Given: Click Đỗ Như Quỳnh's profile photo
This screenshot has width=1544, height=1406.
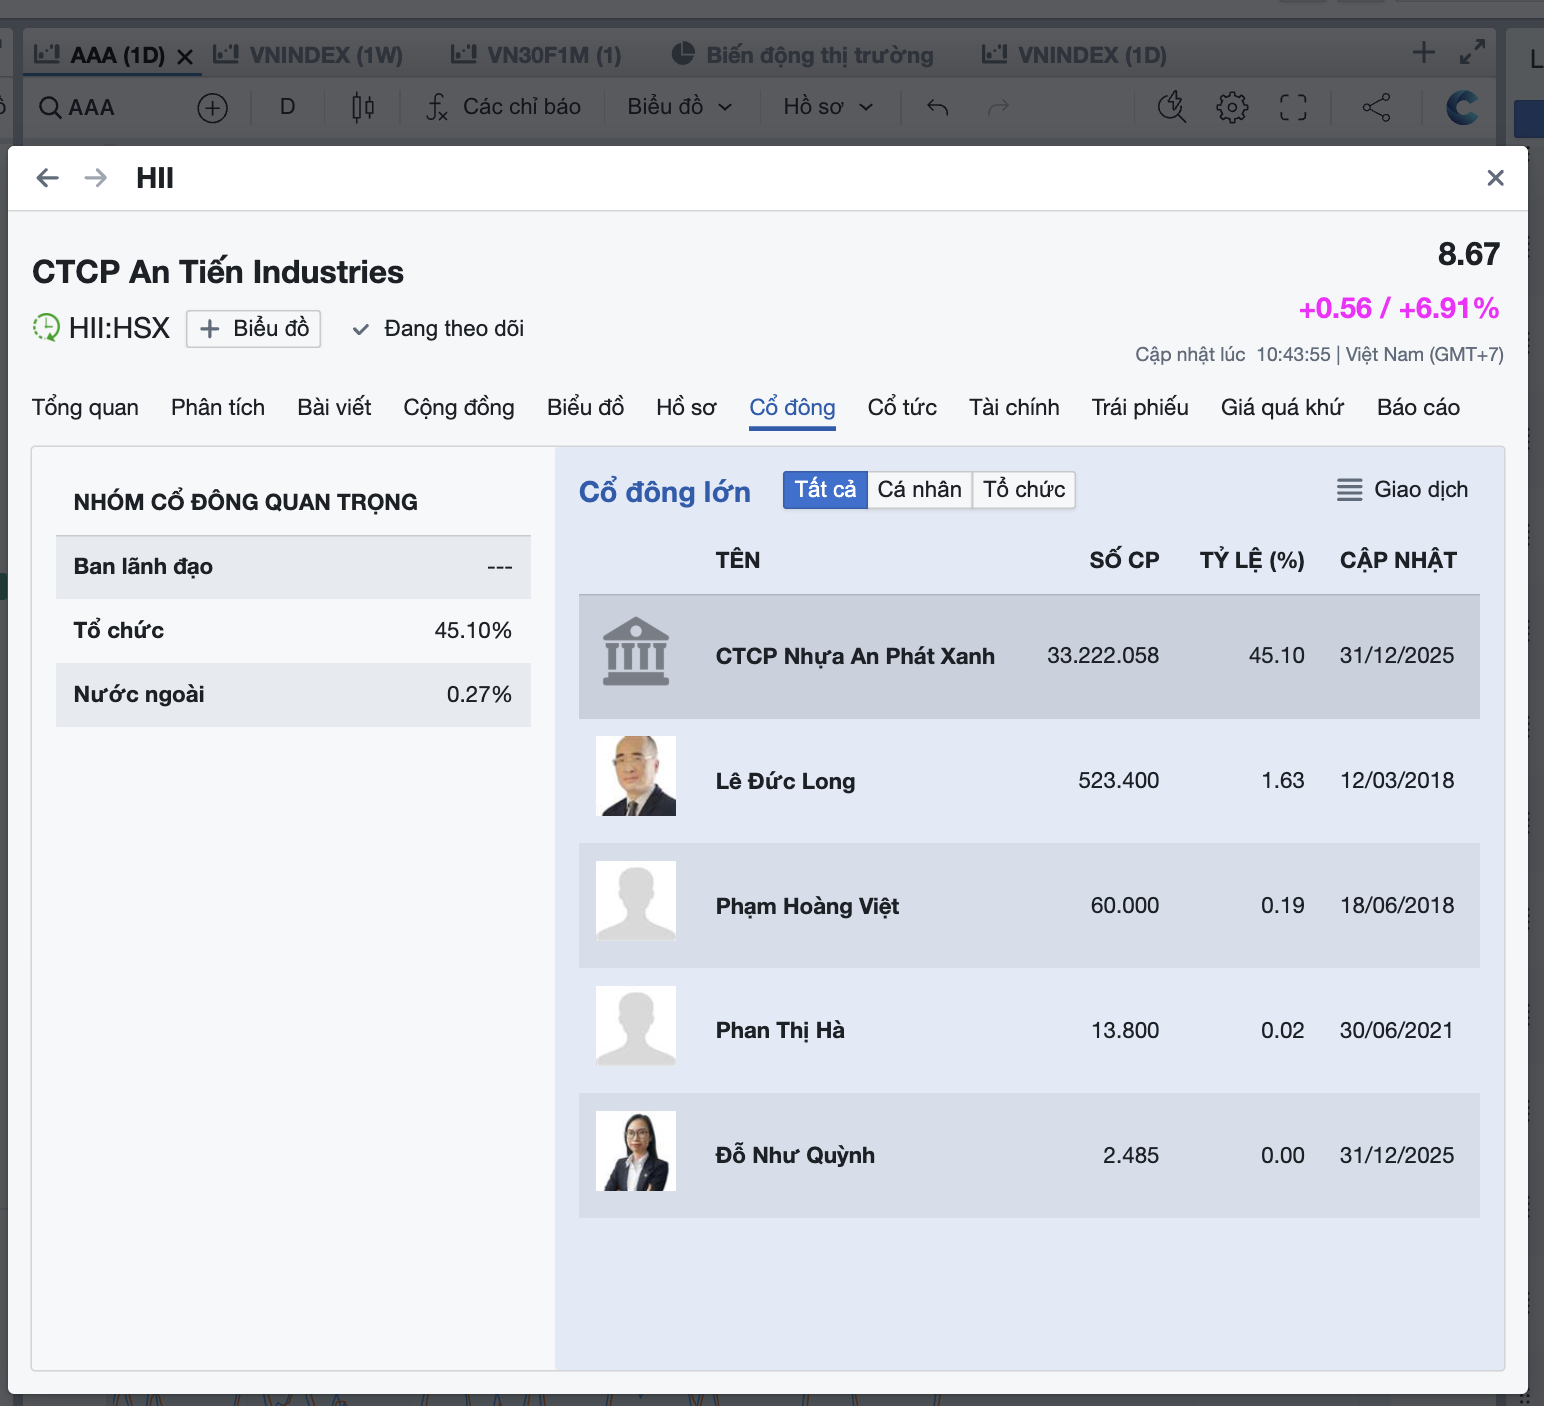Looking at the screenshot, I should 636,1151.
